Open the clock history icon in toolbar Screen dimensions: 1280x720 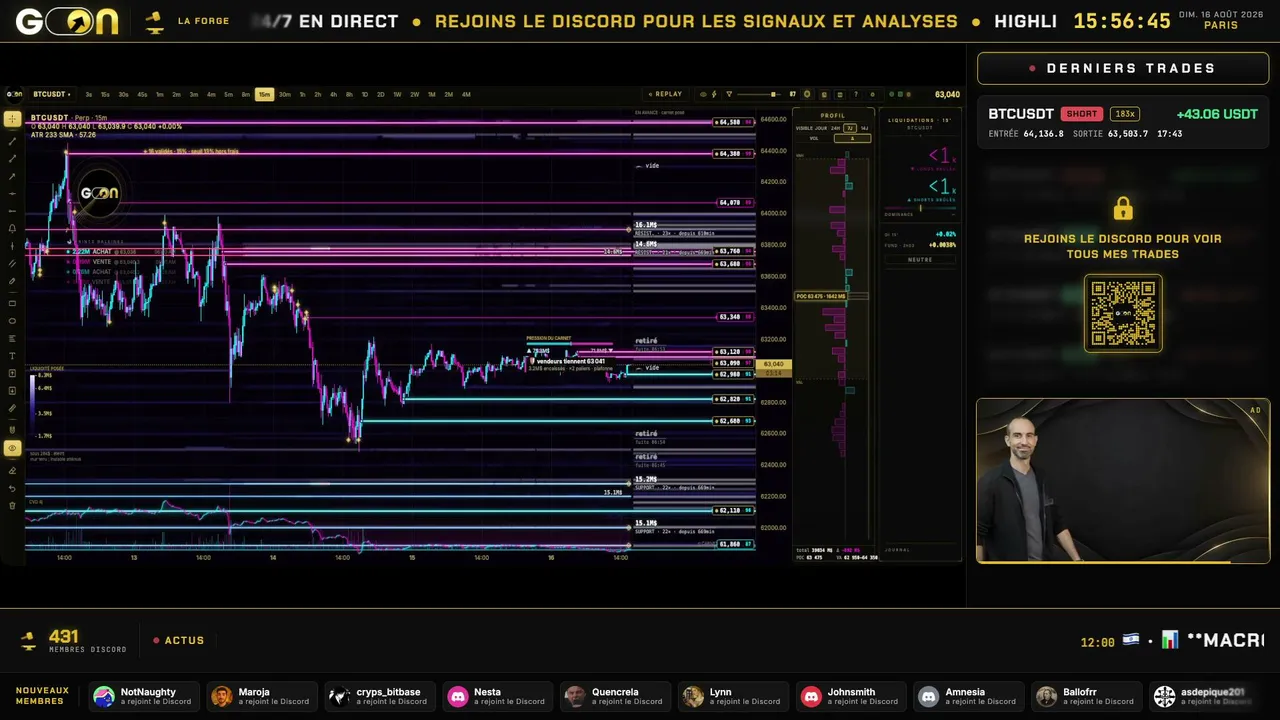point(824,94)
